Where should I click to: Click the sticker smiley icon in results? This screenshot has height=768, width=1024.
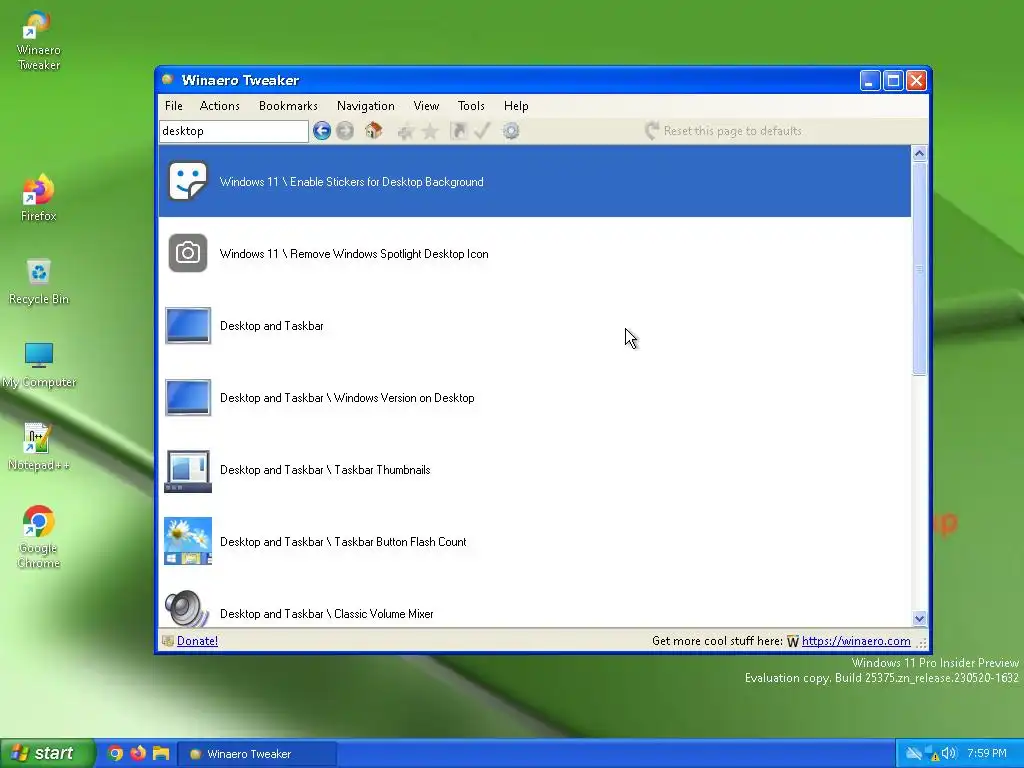click(188, 181)
